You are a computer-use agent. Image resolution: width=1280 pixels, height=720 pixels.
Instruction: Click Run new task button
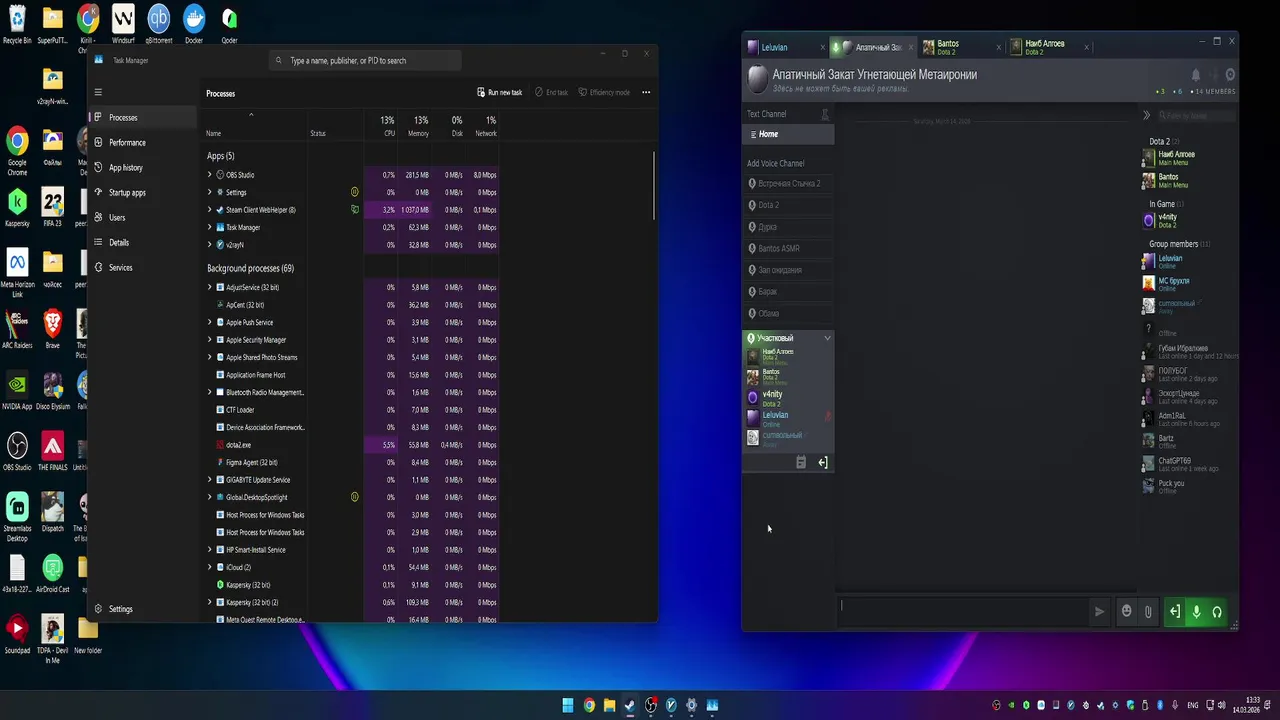[x=499, y=92]
